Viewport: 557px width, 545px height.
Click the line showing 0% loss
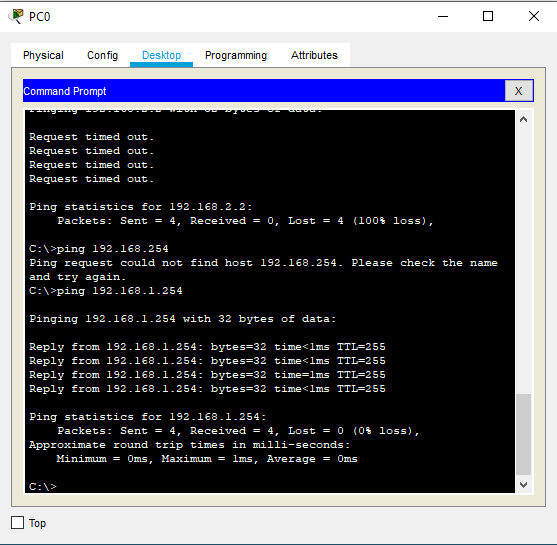tap(238, 431)
